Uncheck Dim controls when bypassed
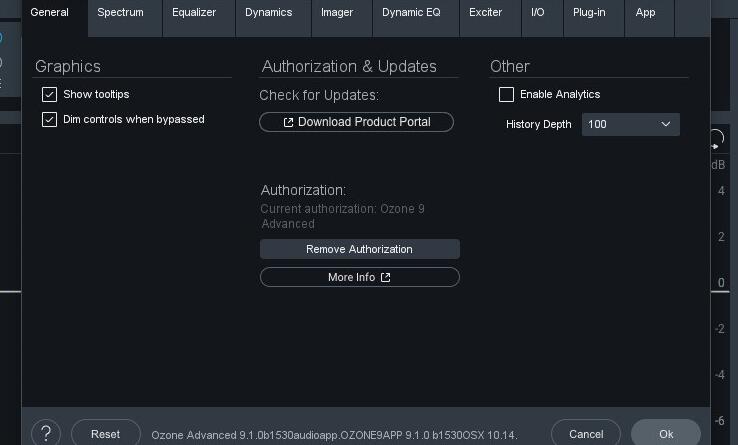The image size is (738, 445). click(49, 120)
